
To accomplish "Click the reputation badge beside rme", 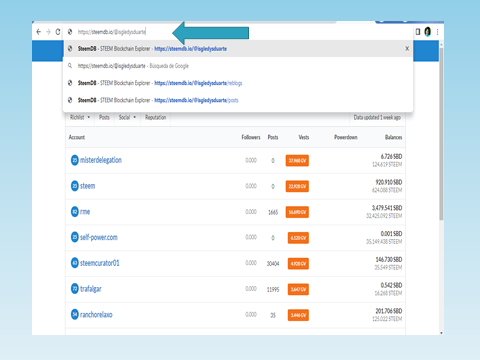I will [x=75, y=212].
